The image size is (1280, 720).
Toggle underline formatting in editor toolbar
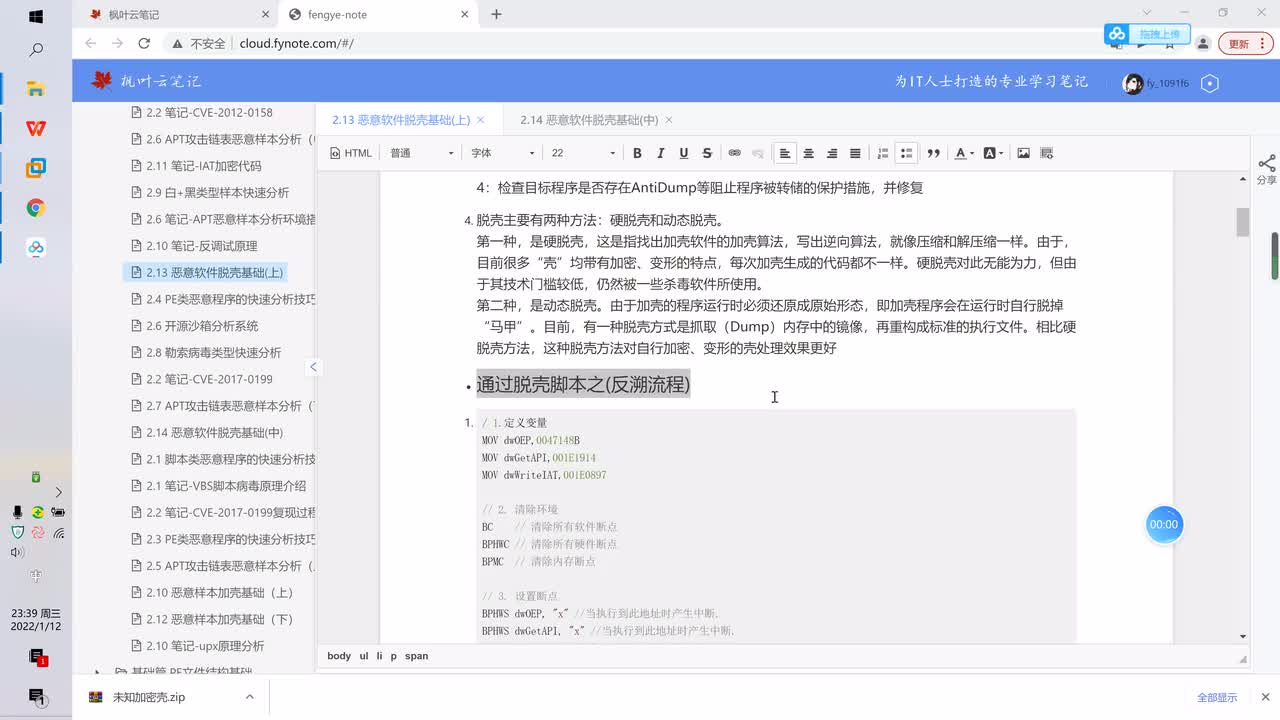coord(684,153)
